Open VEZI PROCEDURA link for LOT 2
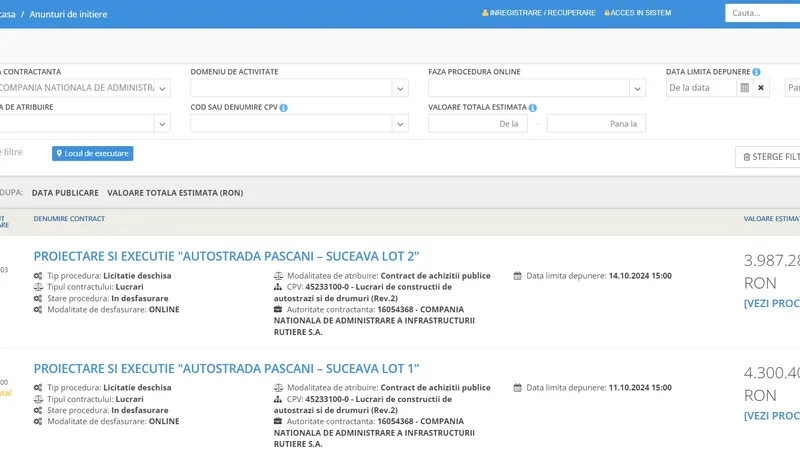800x450 pixels. coord(772,303)
